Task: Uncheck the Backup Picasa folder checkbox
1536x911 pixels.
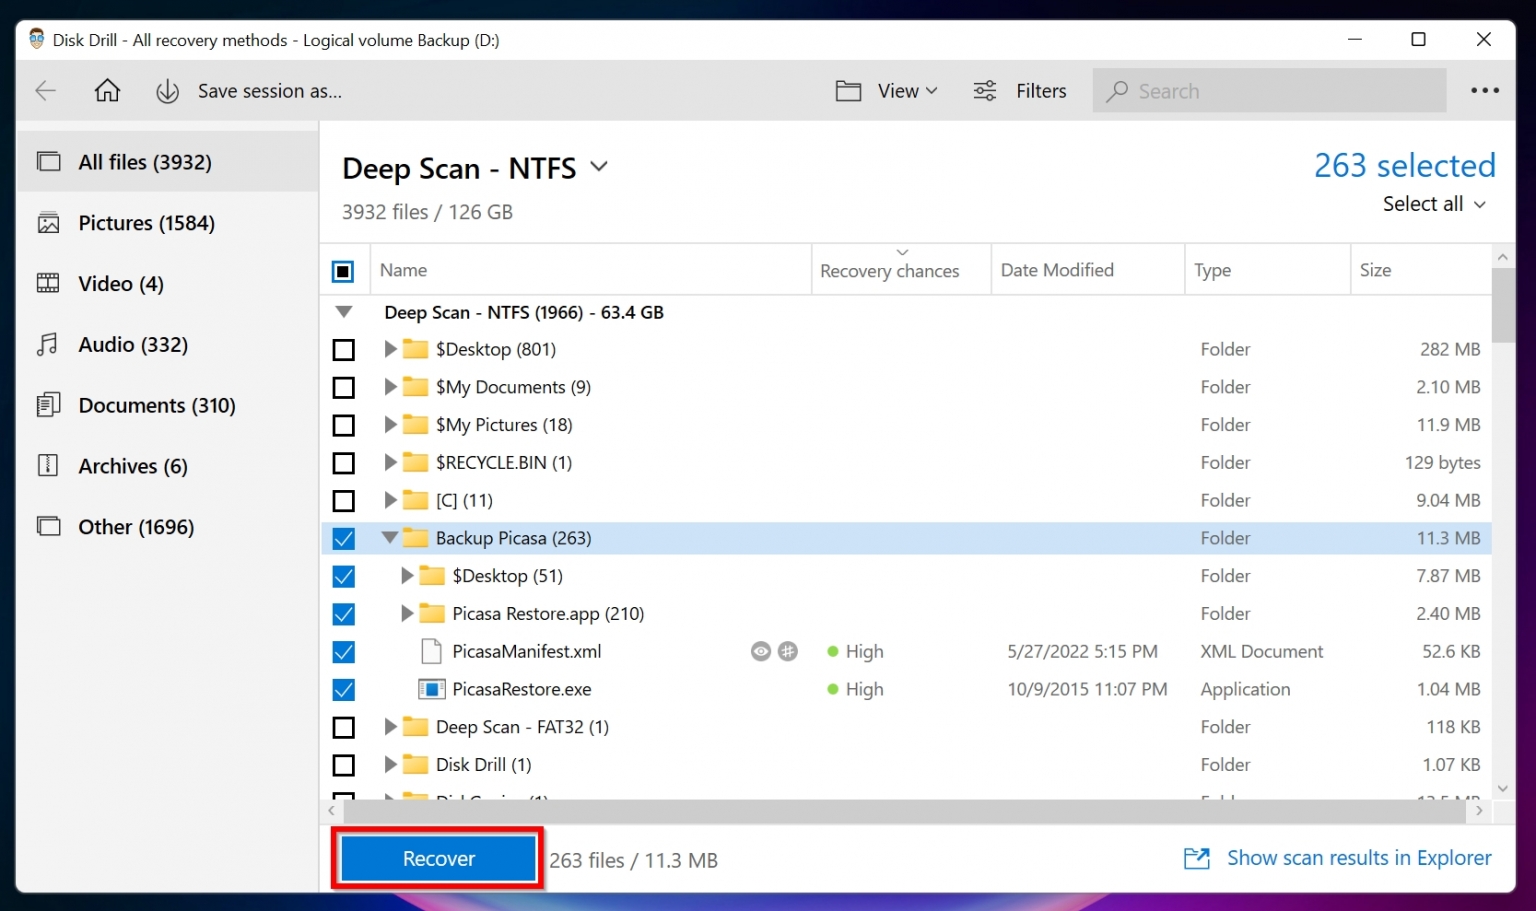Action: pos(344,538)
